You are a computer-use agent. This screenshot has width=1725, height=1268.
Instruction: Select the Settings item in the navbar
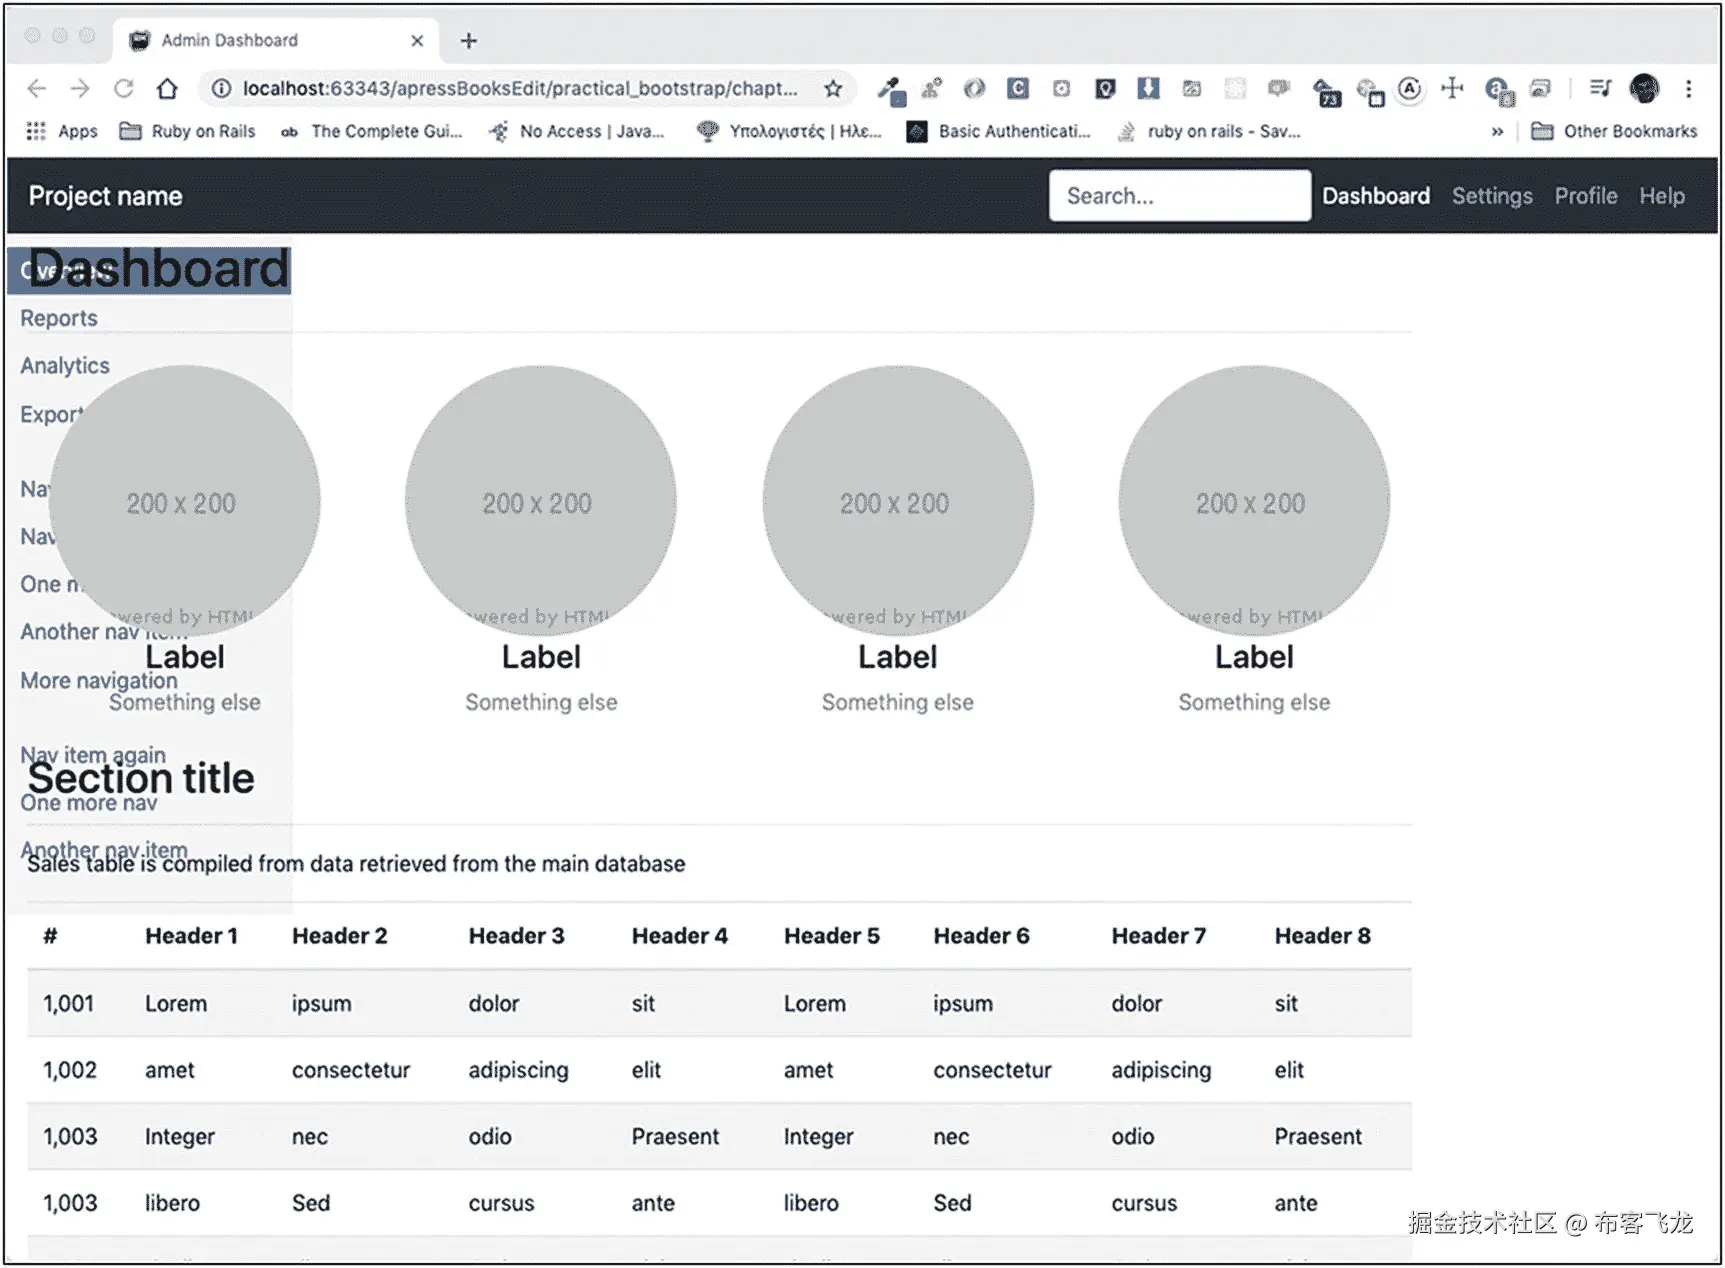pos(1492,196)
